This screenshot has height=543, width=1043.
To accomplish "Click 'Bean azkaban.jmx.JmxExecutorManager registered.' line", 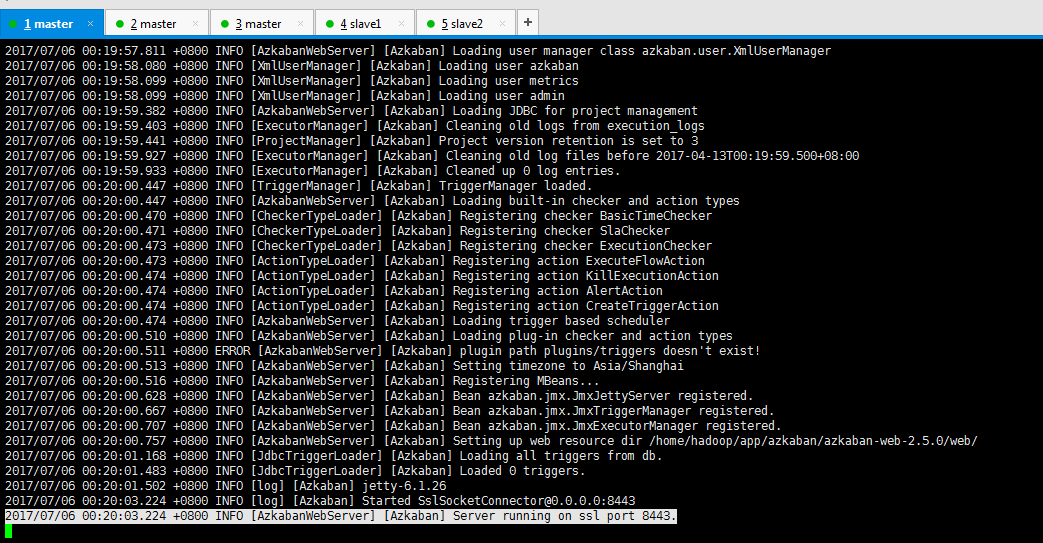I will pyautogui.click(x=617, y=425).
